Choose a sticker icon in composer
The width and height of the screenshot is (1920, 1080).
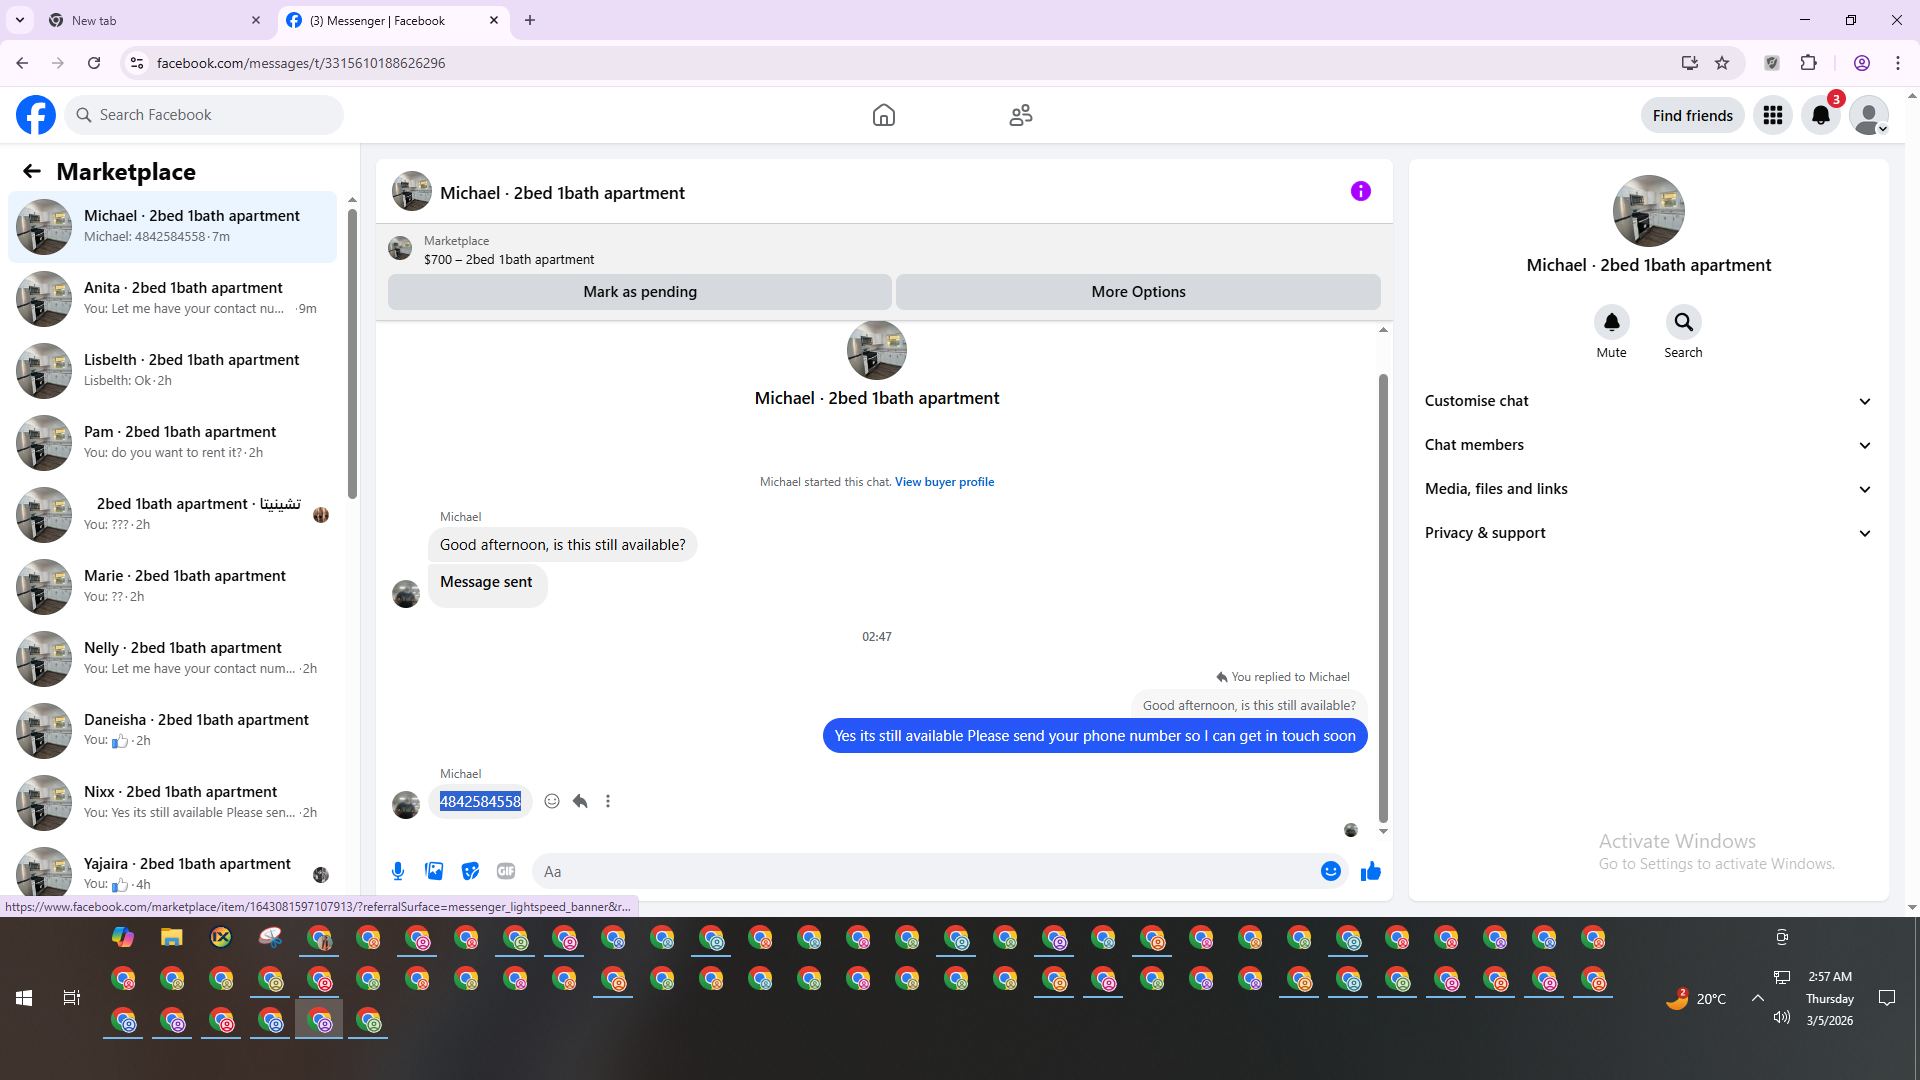470,871
